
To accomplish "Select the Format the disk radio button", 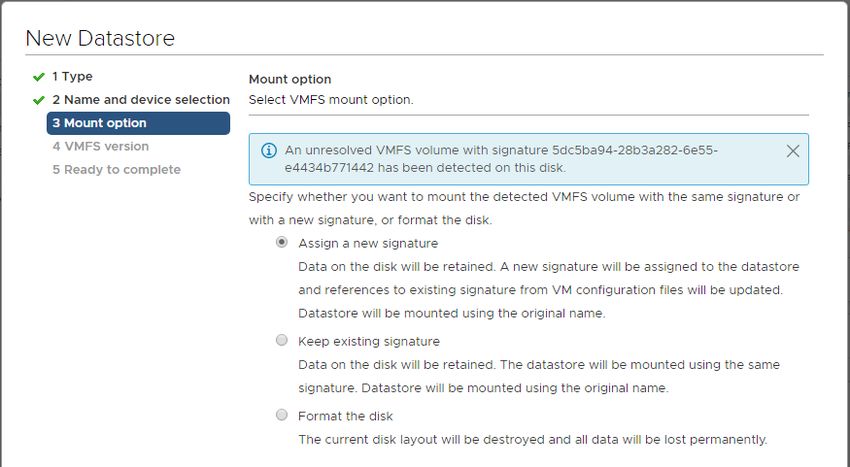I will coord(281,415).
